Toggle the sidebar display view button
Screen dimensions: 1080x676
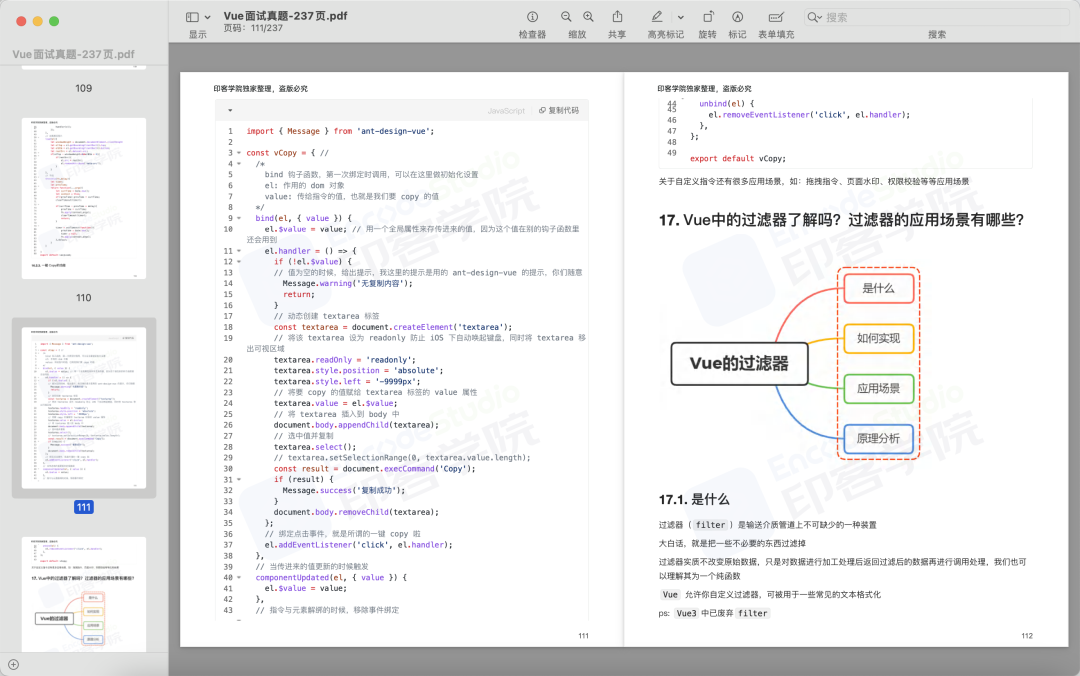coord(192,17)
